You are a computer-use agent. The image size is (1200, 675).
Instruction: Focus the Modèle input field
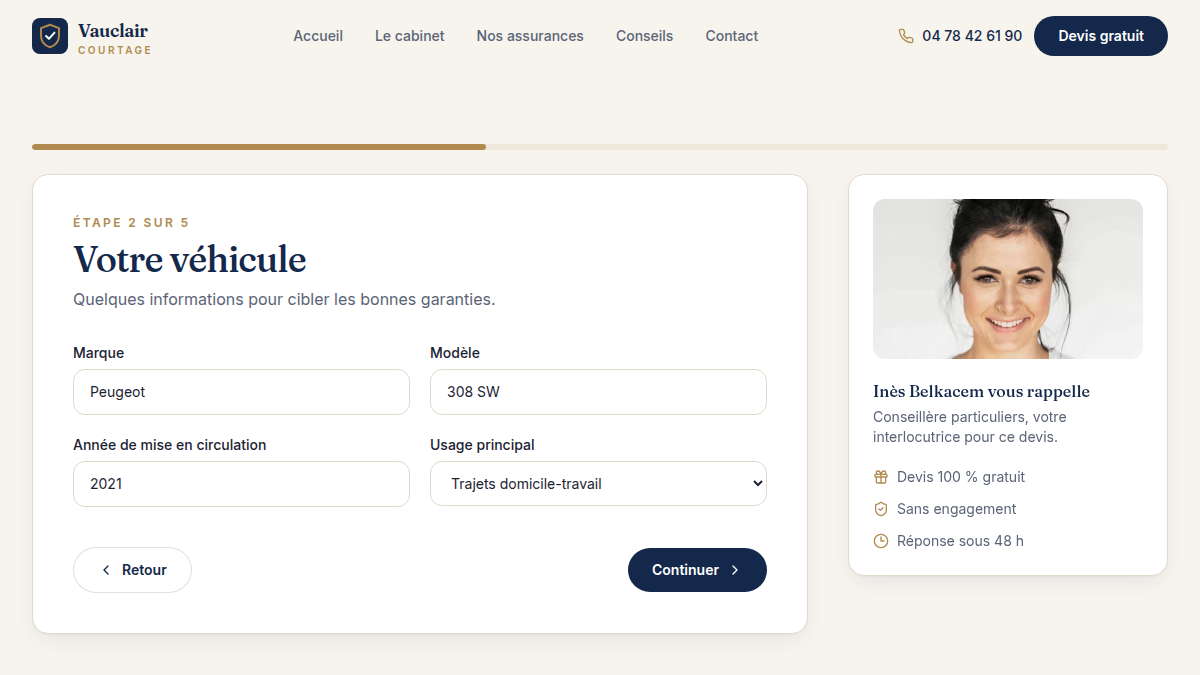coord(598,392)
